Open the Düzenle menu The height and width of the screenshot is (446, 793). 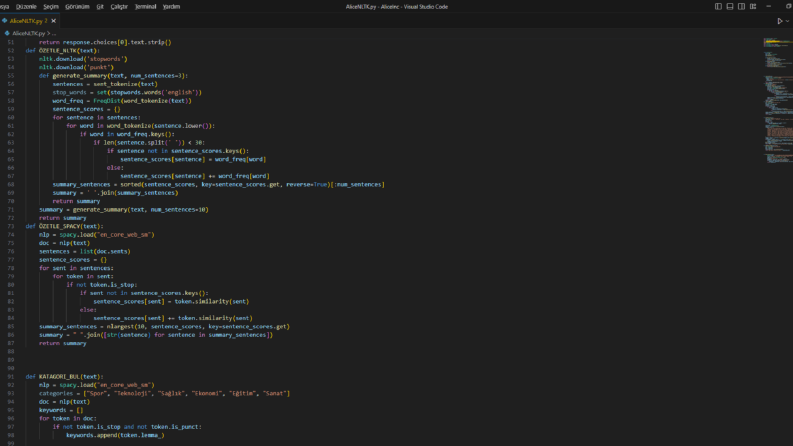click(26, 7)
